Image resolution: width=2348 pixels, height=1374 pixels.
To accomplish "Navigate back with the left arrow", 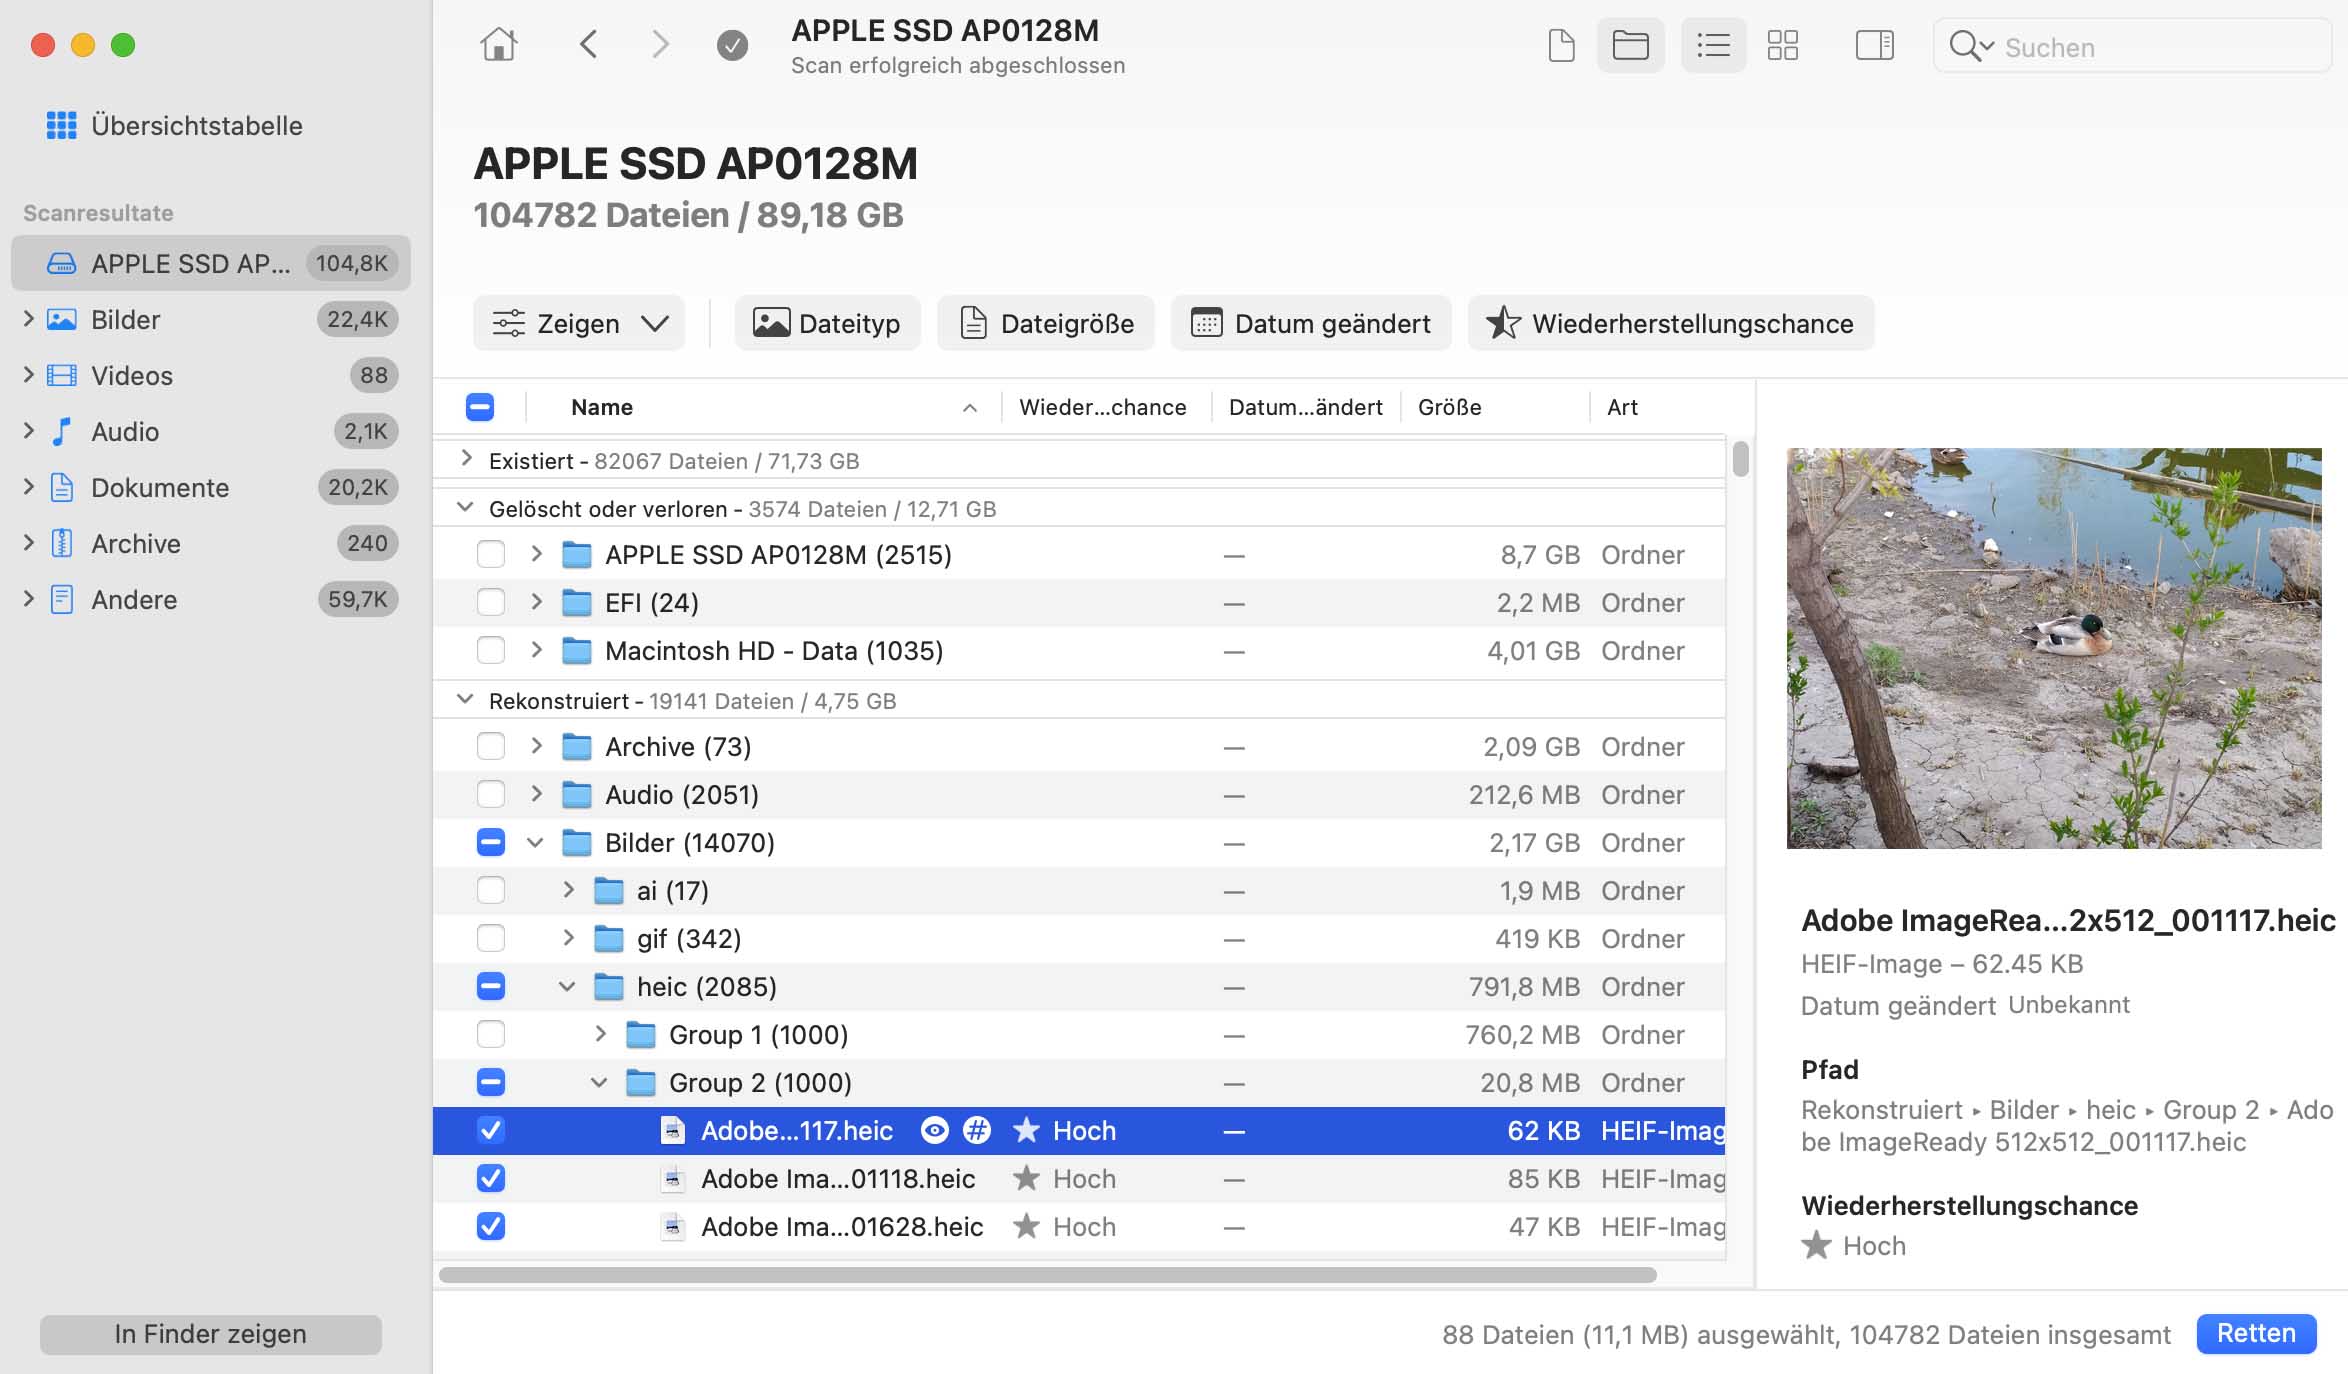I will tap(589, 45).
